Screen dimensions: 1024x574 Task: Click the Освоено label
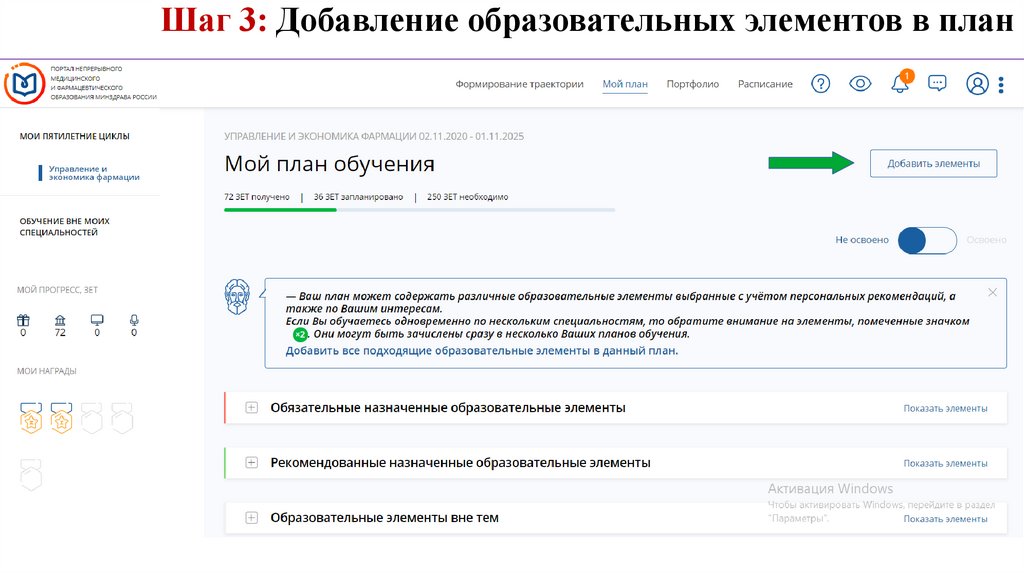(x=986, y=240)
